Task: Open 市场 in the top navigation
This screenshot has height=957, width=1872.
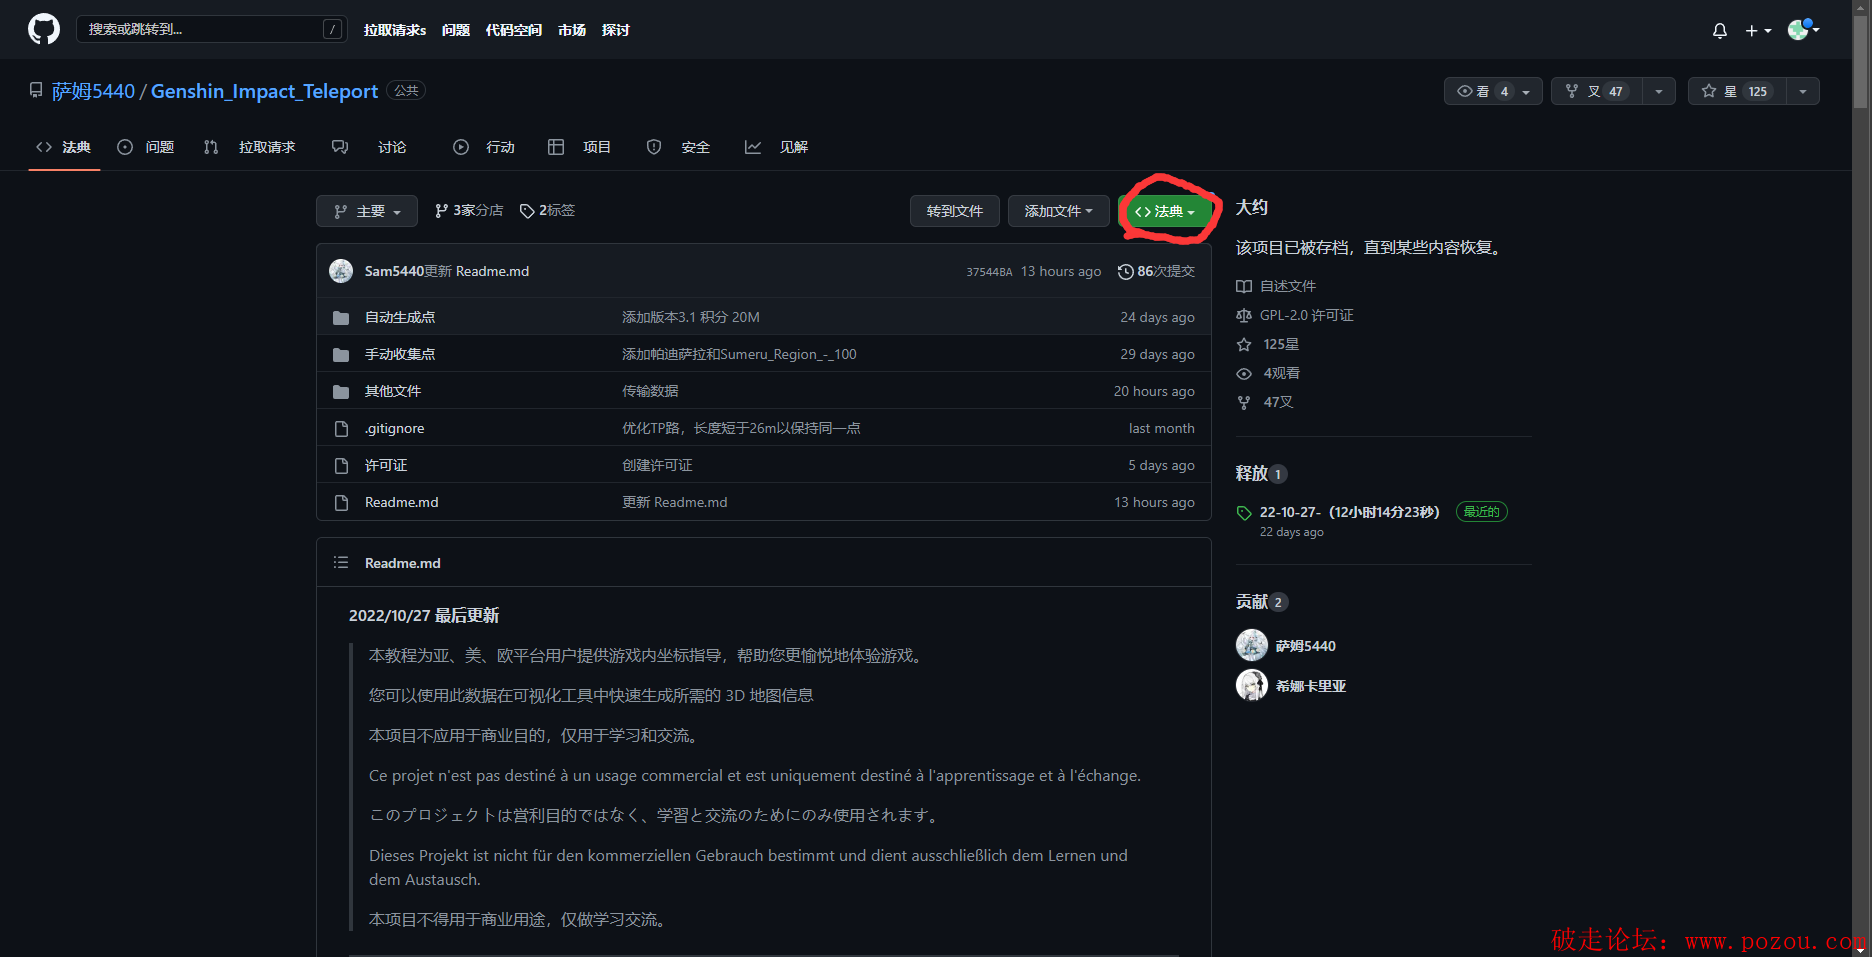Action: (572, 30)
